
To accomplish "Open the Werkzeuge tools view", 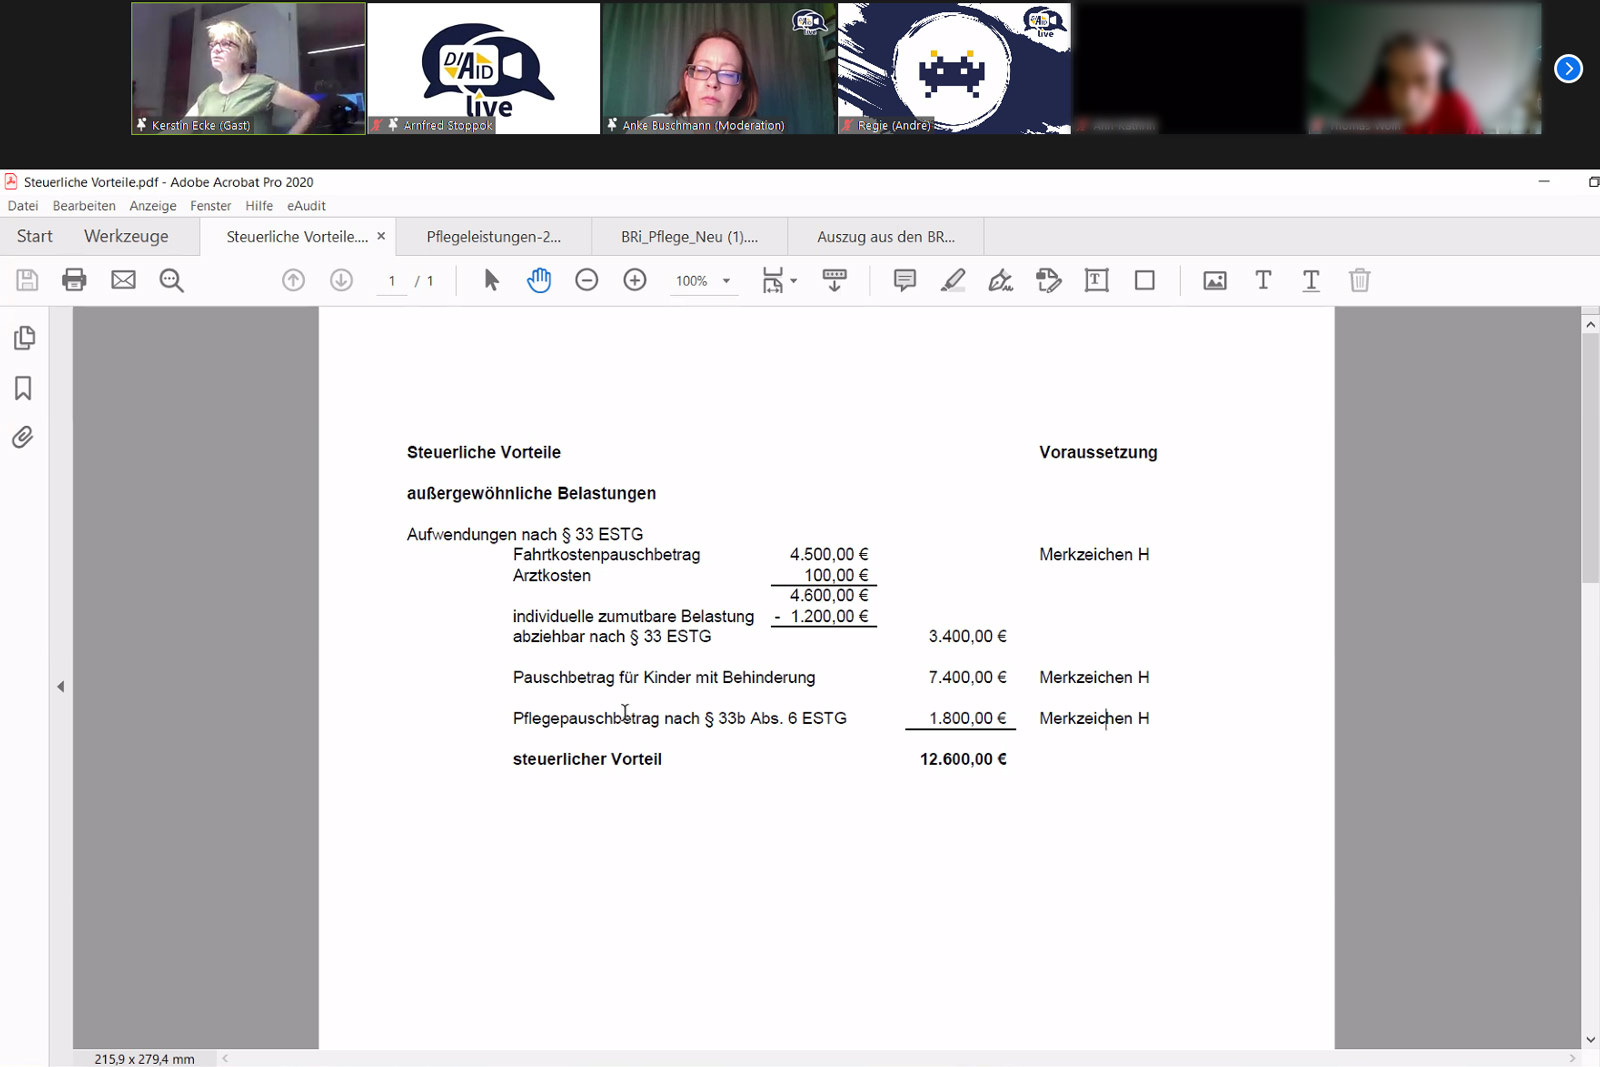I will (x=126, y=237).
